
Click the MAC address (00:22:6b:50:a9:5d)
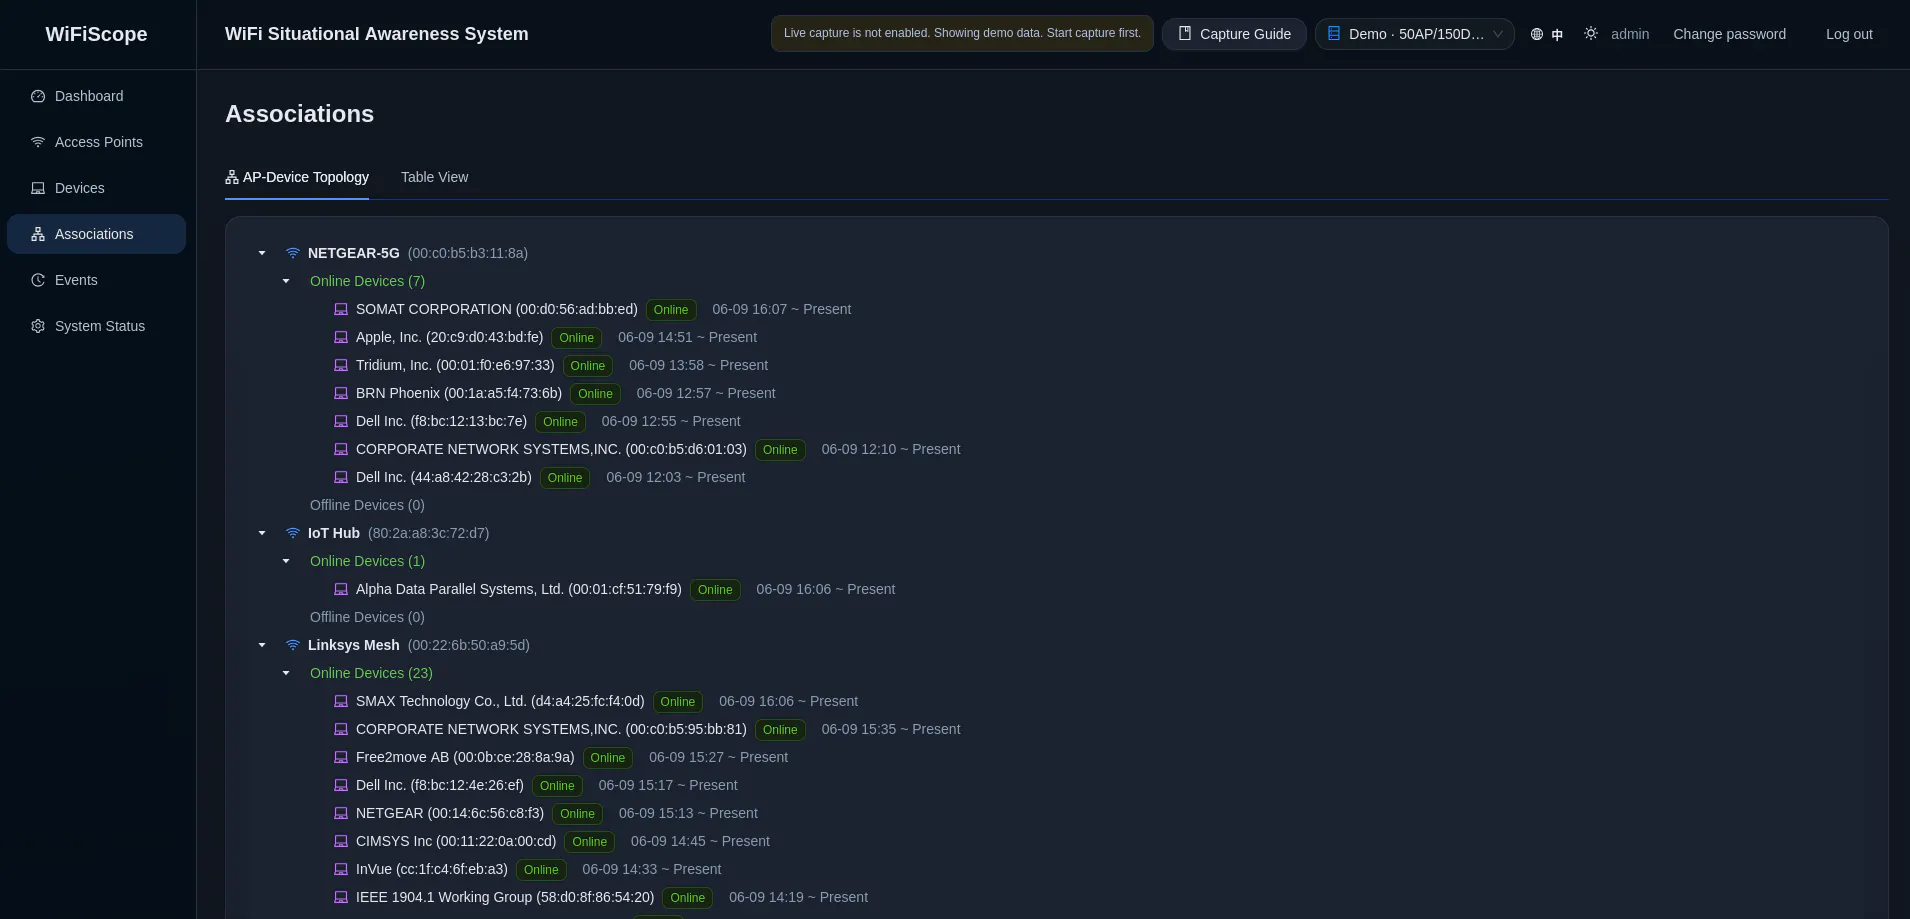click(x=469, y=645)
